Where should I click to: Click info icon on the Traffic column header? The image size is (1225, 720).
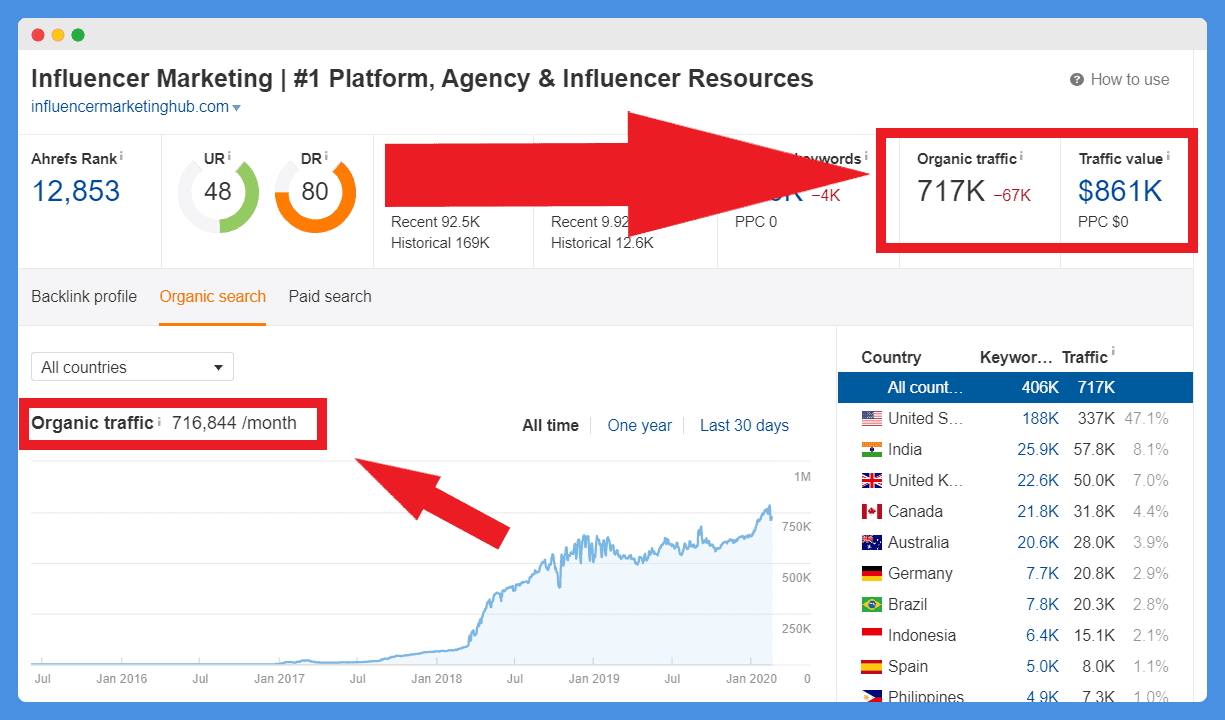[1113, 352]
